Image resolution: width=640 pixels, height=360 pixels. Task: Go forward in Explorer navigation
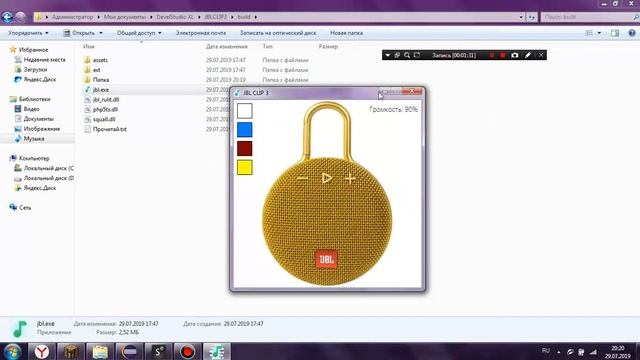point(20,17)
